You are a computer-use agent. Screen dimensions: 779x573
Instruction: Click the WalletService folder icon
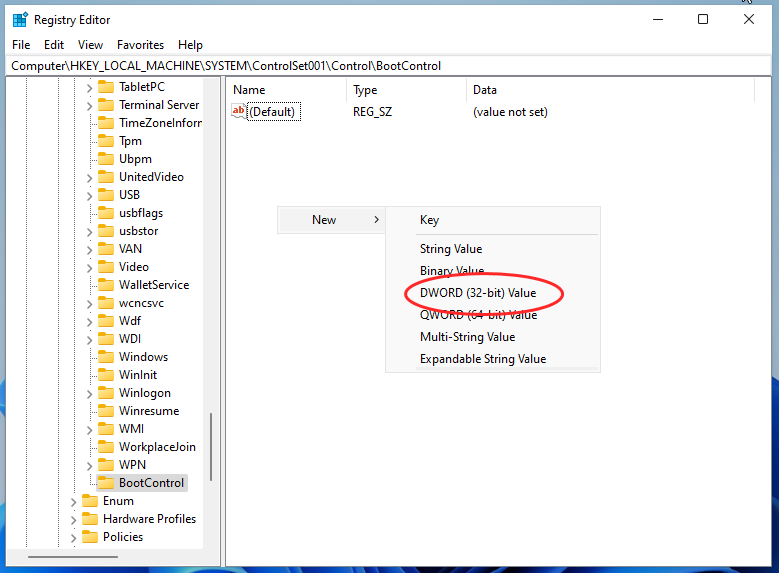coord(106,284)
